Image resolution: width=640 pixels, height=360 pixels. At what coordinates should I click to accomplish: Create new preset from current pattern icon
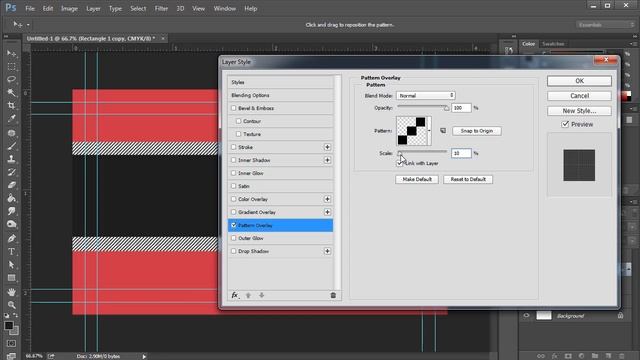point(443,131)
